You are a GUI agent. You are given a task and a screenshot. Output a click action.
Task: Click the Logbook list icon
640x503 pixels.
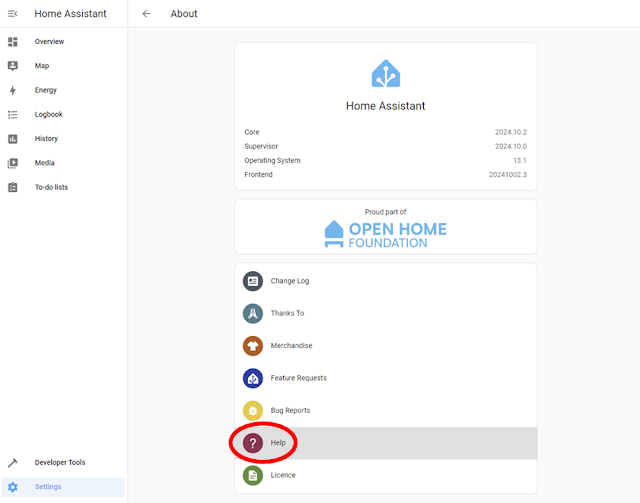(x=13, y=114)
